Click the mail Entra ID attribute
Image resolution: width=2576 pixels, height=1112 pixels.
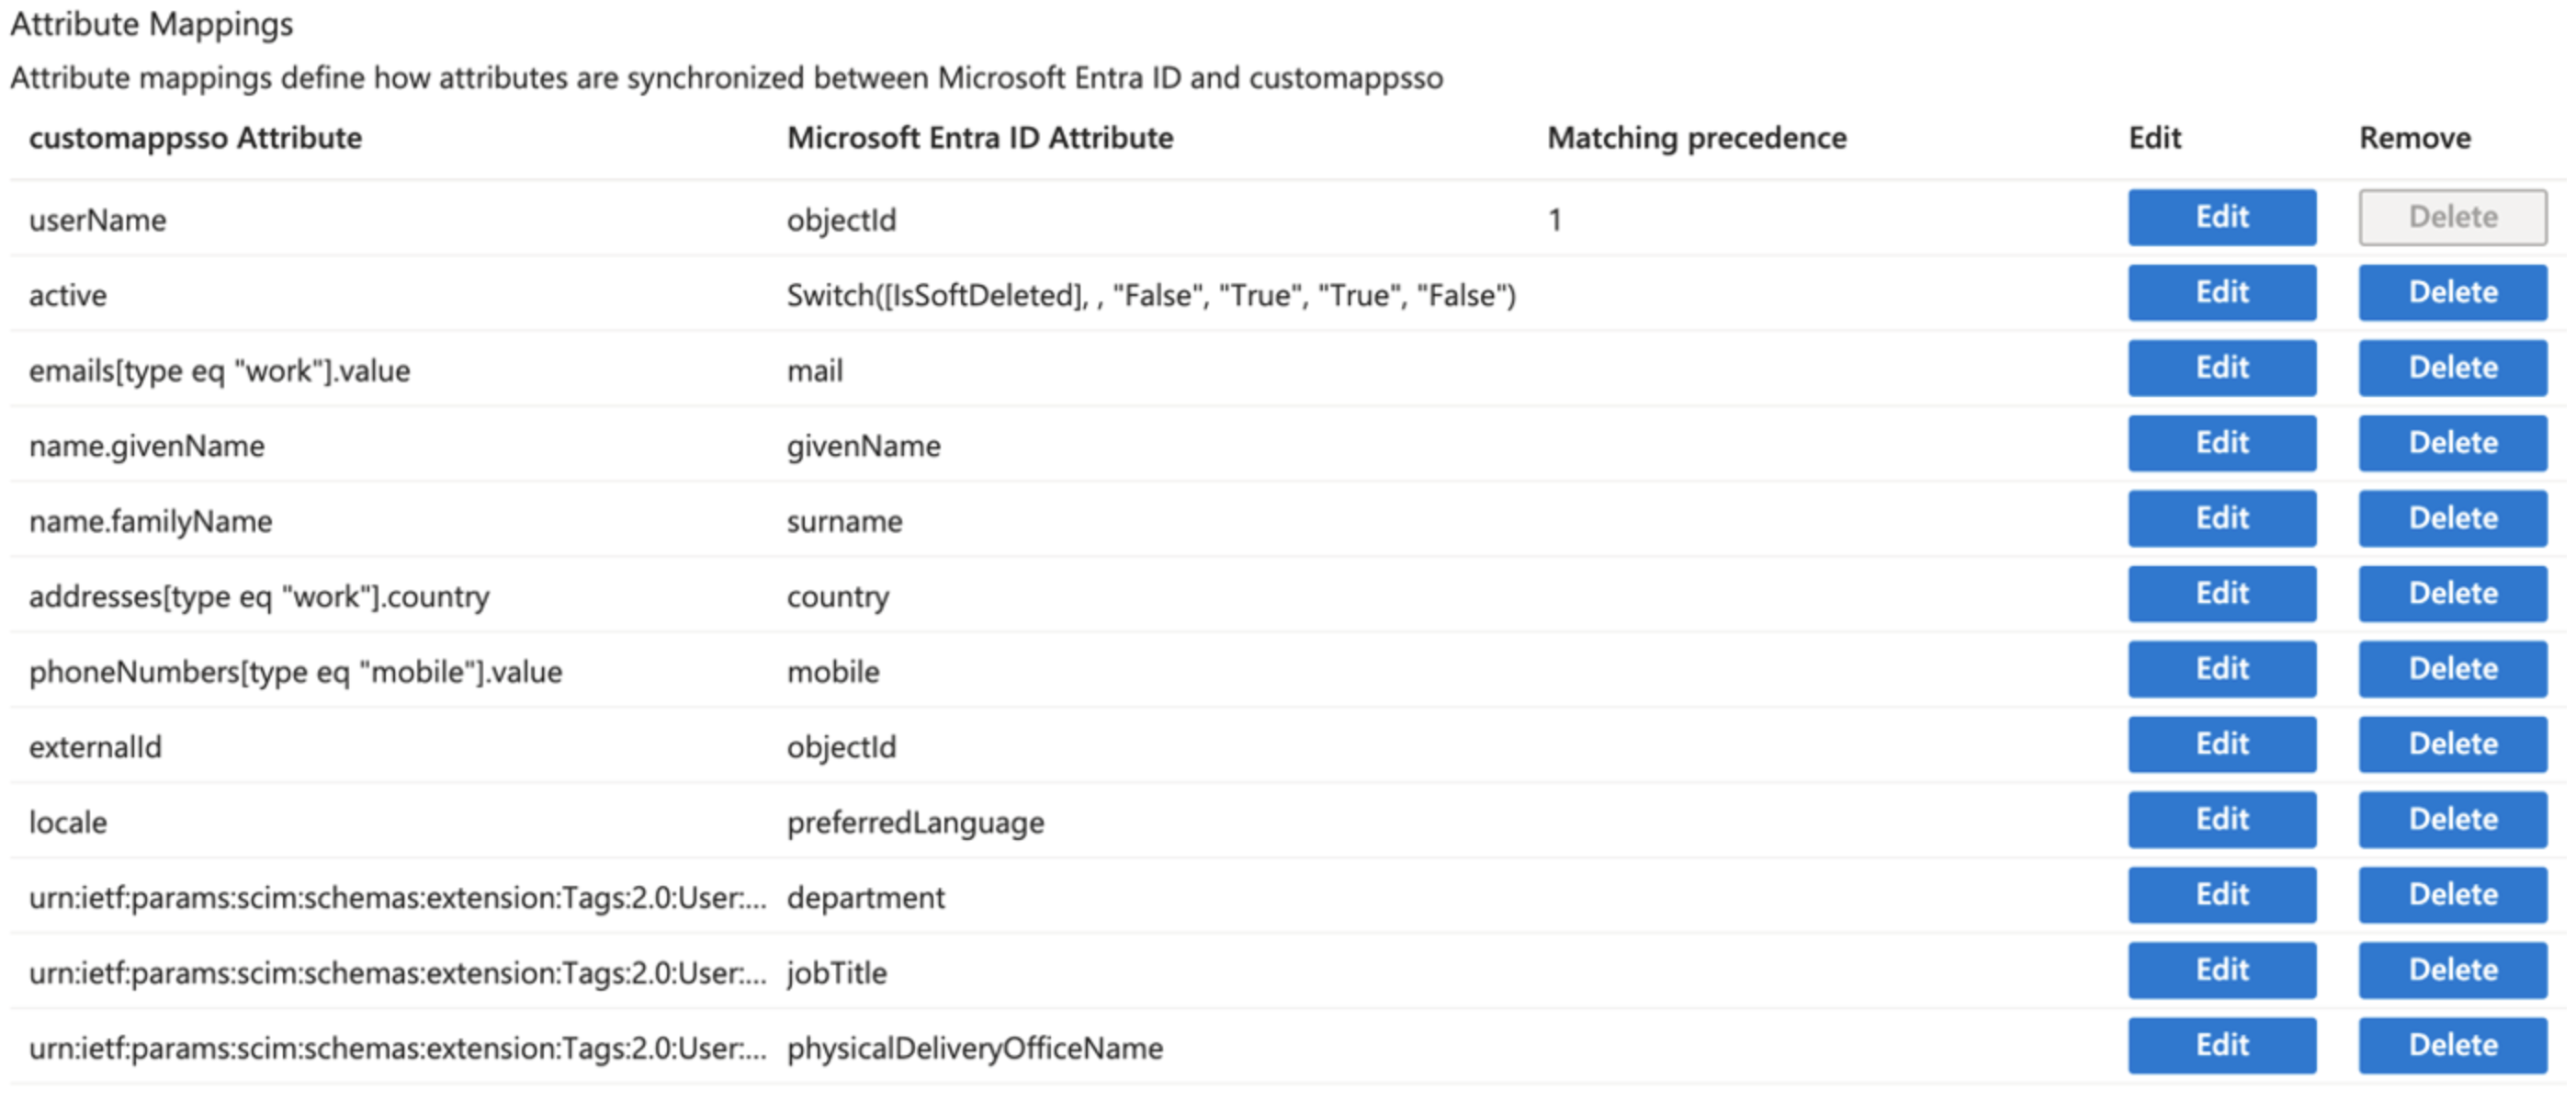[815, 371]
